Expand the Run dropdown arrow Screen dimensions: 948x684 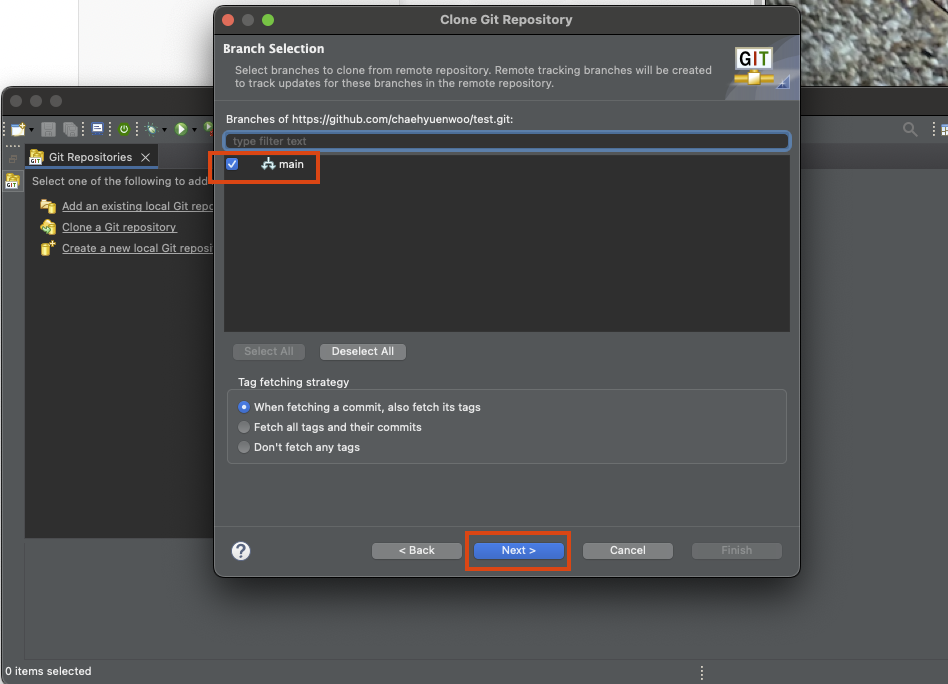tap(194, 129)
